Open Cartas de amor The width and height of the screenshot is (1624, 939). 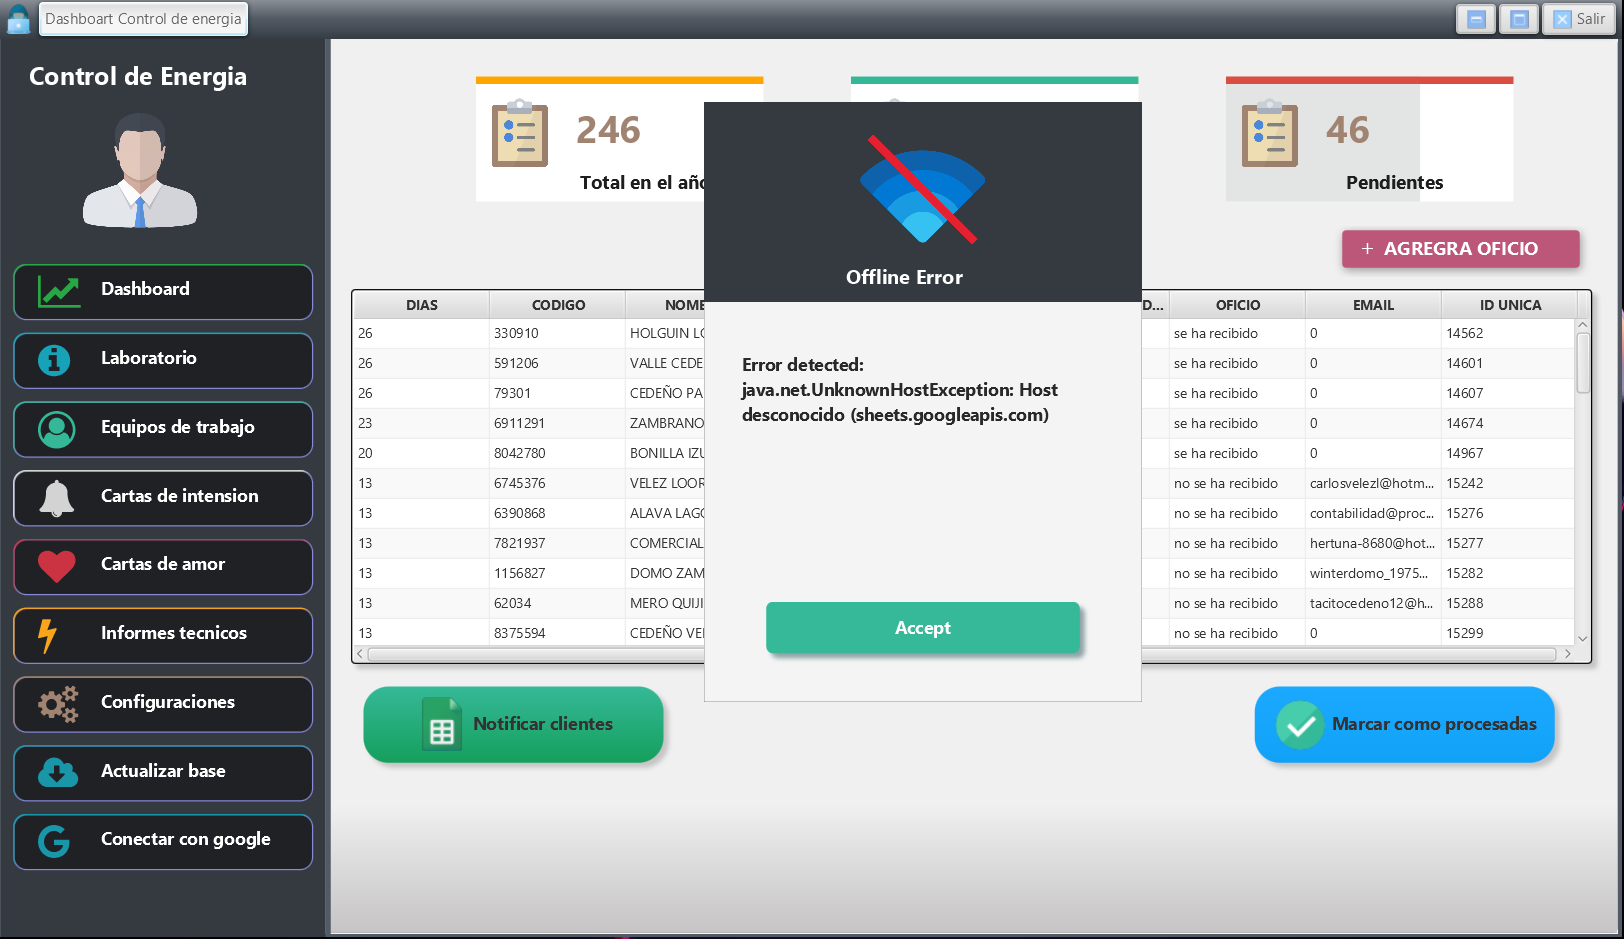(163, 567)
